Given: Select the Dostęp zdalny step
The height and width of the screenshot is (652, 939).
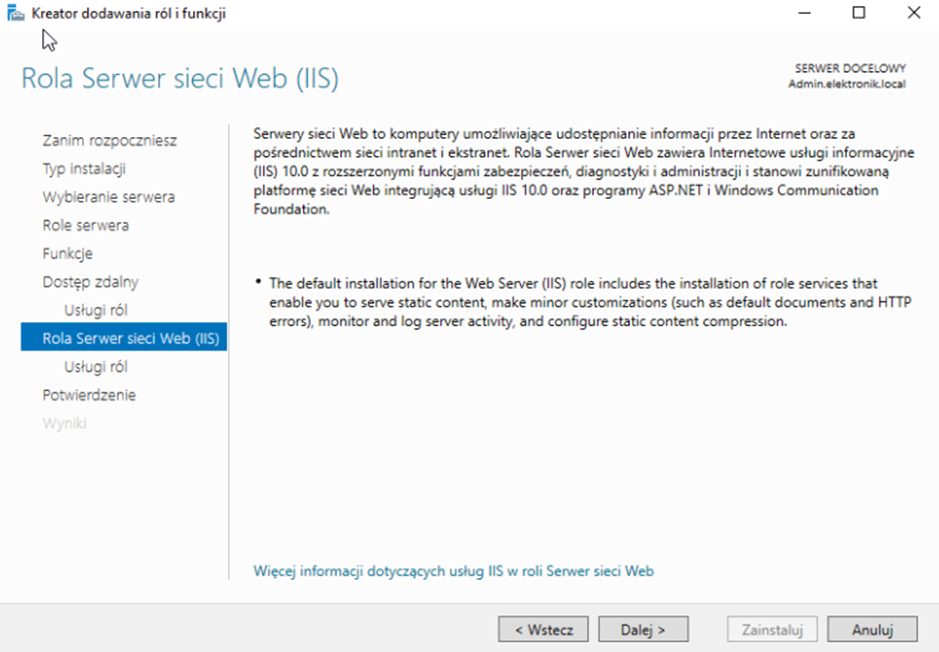Looking at the screenshot, I should point(90,282).
